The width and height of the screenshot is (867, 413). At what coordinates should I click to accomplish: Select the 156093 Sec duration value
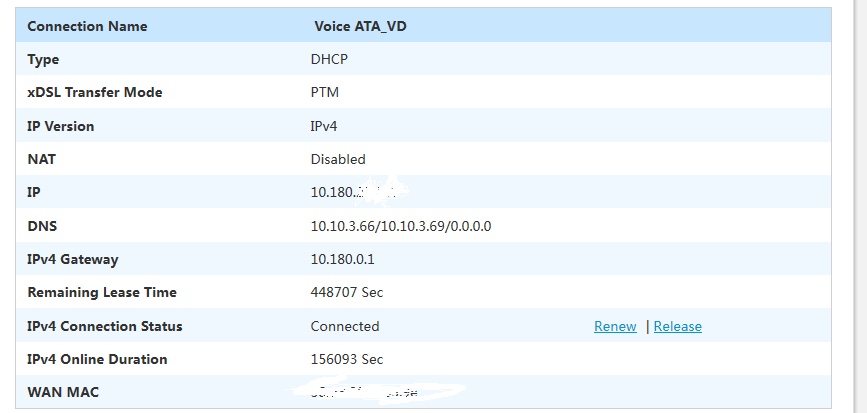click(x=346, y=359)
